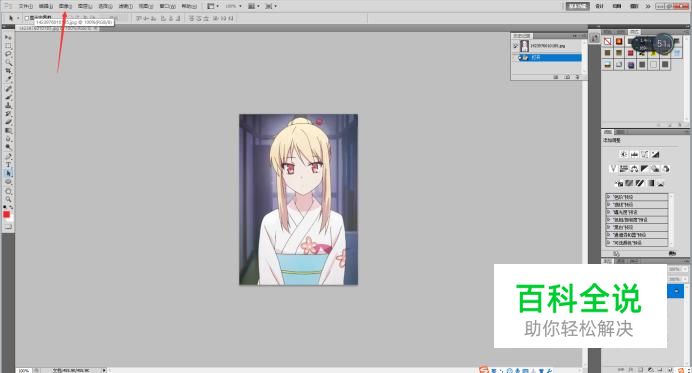Select the Quick Selection tool
692x373 pixels.
click(x=8, y=62)
